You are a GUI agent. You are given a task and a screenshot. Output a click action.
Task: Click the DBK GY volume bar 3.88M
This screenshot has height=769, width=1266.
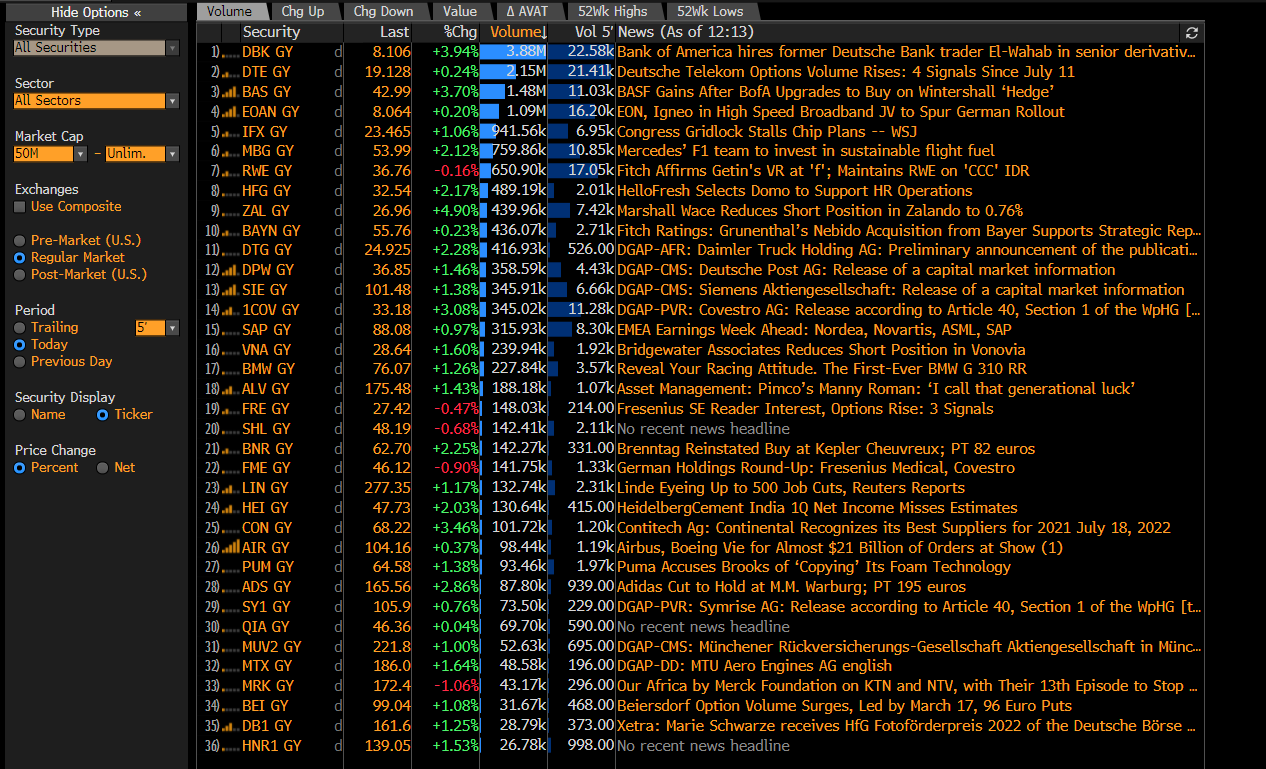click(513, 52)
